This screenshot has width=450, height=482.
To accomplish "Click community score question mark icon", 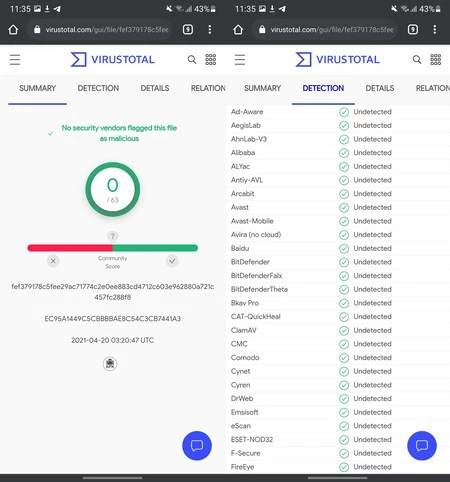I will pos(113,236).
